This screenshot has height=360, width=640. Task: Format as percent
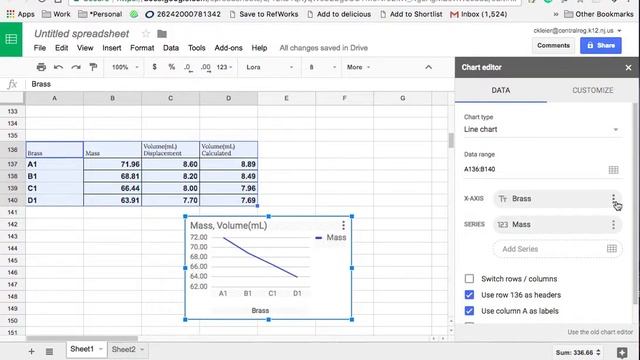pyautogui.click(x=171, y=67)
